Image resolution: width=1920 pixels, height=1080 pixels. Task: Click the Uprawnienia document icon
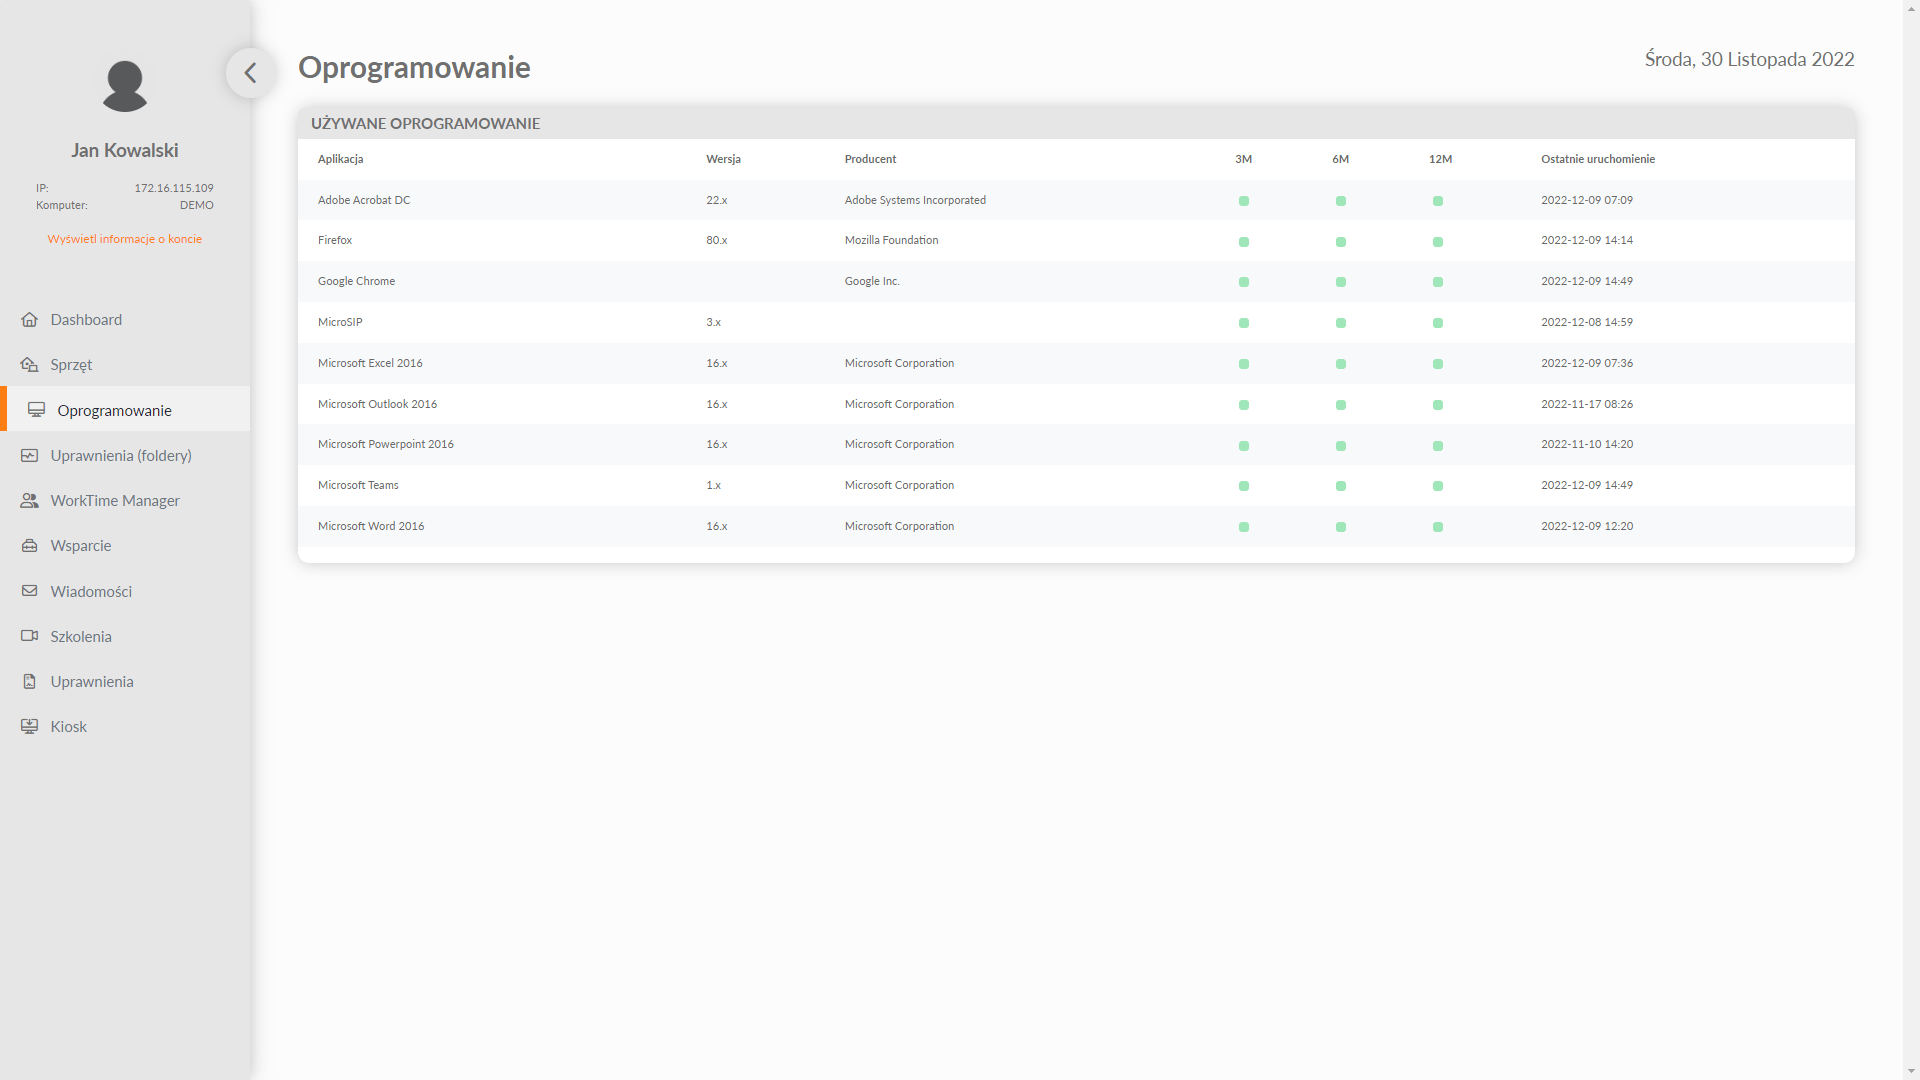[30, 682]
